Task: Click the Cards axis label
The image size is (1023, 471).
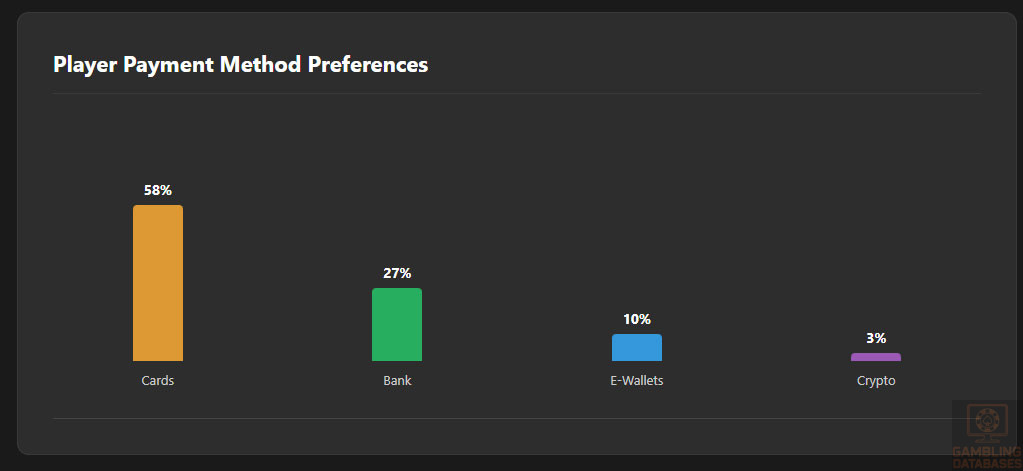Action: coord(158,381)
